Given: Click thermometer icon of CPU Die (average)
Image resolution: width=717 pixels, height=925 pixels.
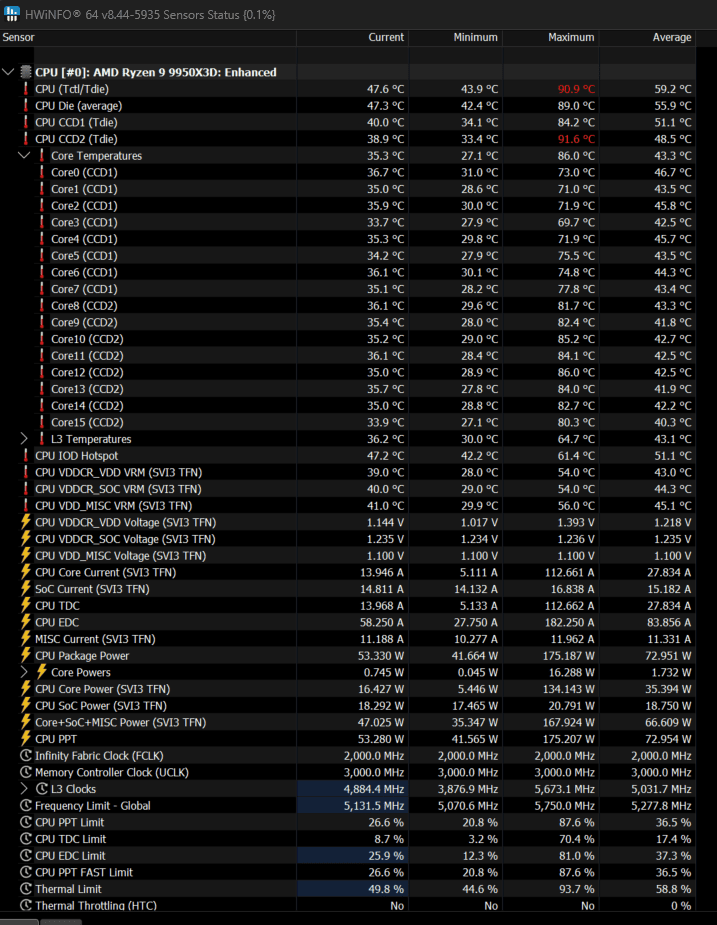Looking at the screenshot, I should pyautogui.click(x=25, y=106).
